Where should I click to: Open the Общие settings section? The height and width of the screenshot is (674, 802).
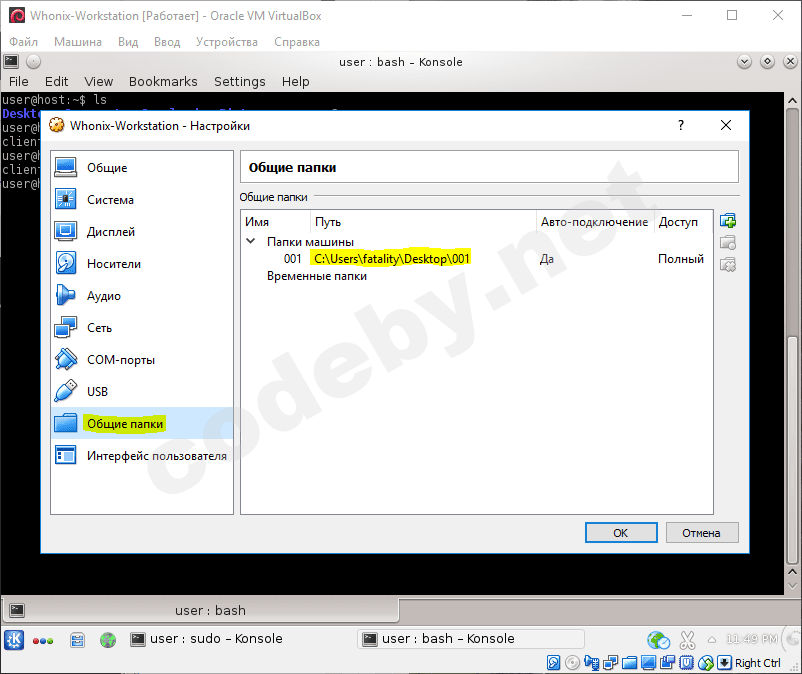pos(142,168)
